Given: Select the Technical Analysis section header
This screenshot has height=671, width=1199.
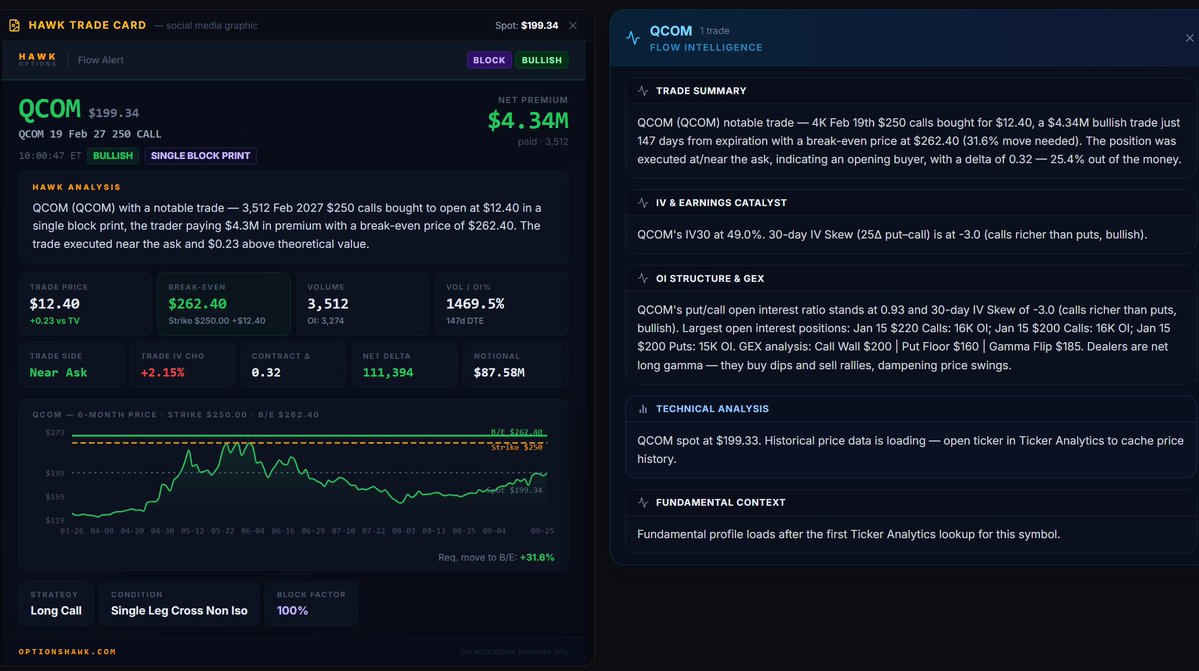Looking at the screenshot, I should (712, 409).
